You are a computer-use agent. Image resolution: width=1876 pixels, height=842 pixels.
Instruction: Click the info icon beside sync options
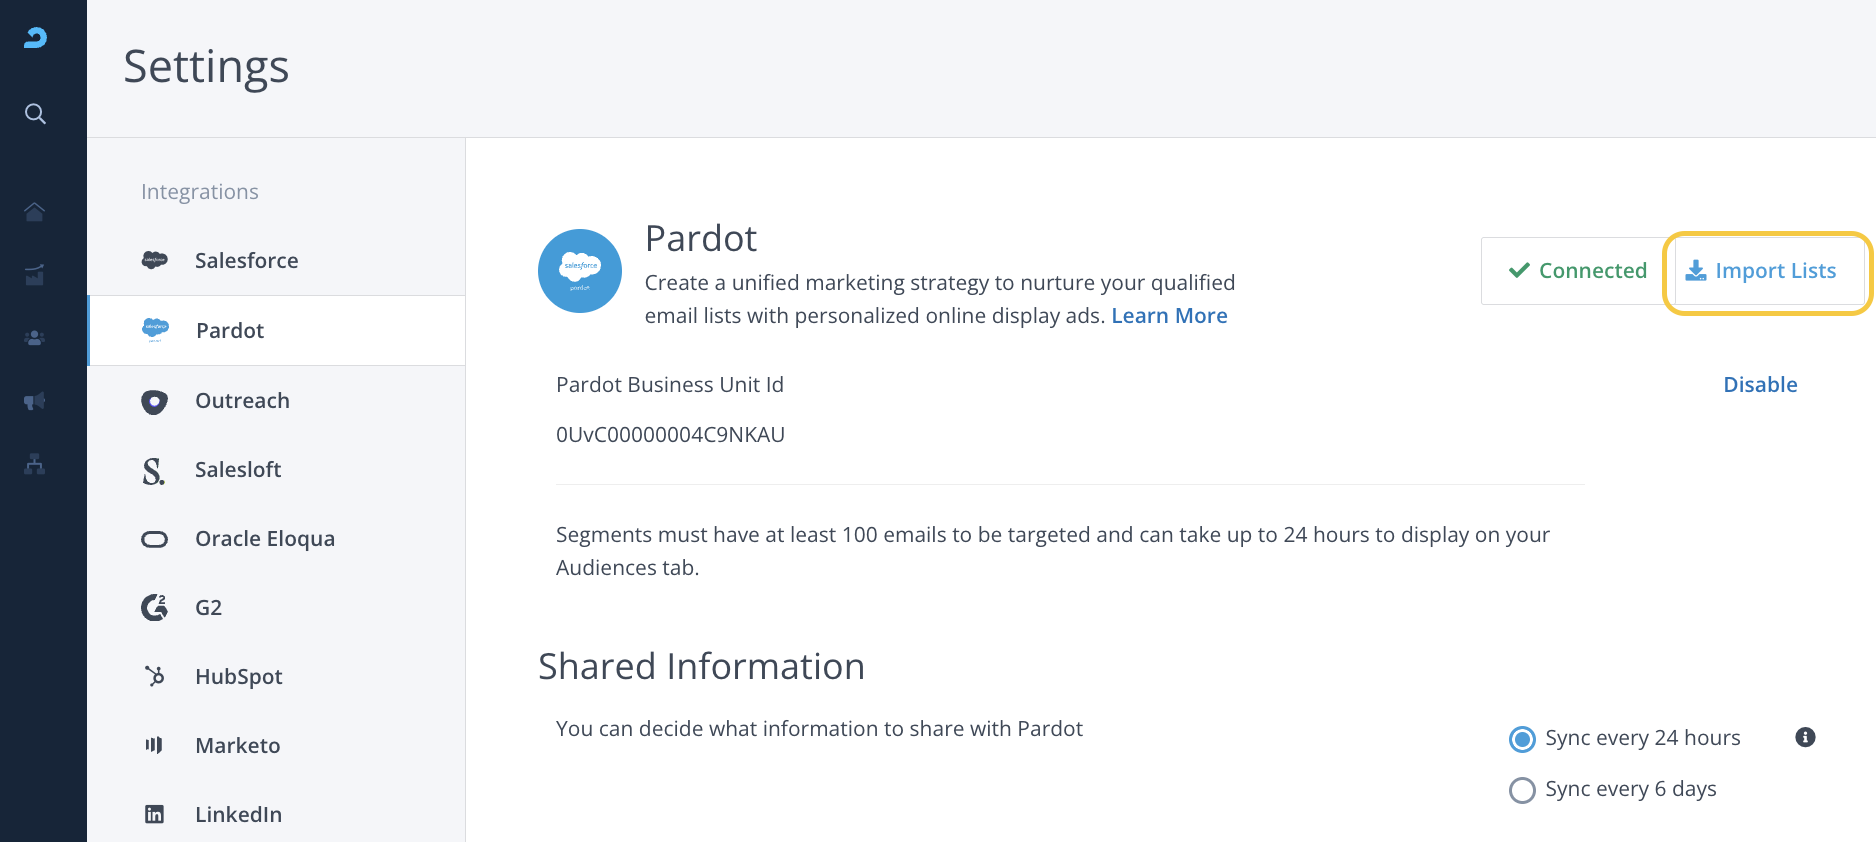point(1805,737)
